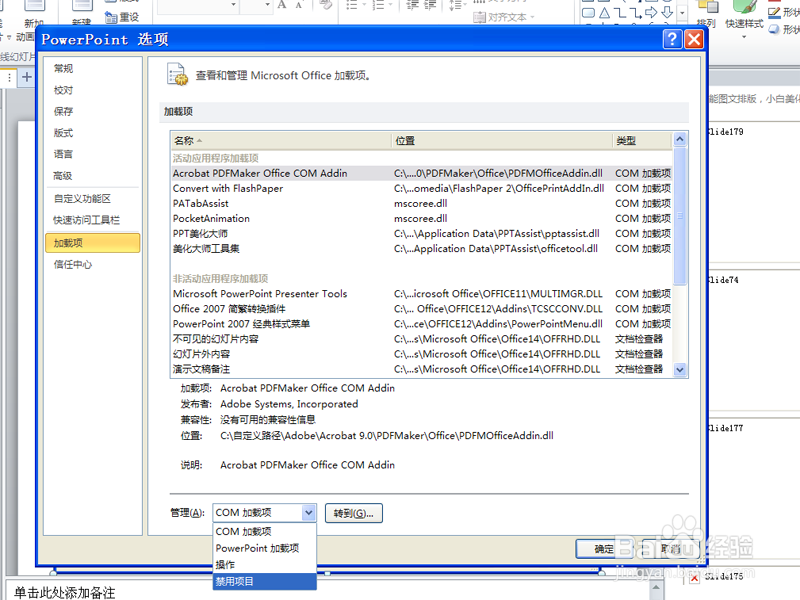Choose PowerPoint 加载项 in the dropdown list
This screenshot has width=800, height=600.
point(264,548)
